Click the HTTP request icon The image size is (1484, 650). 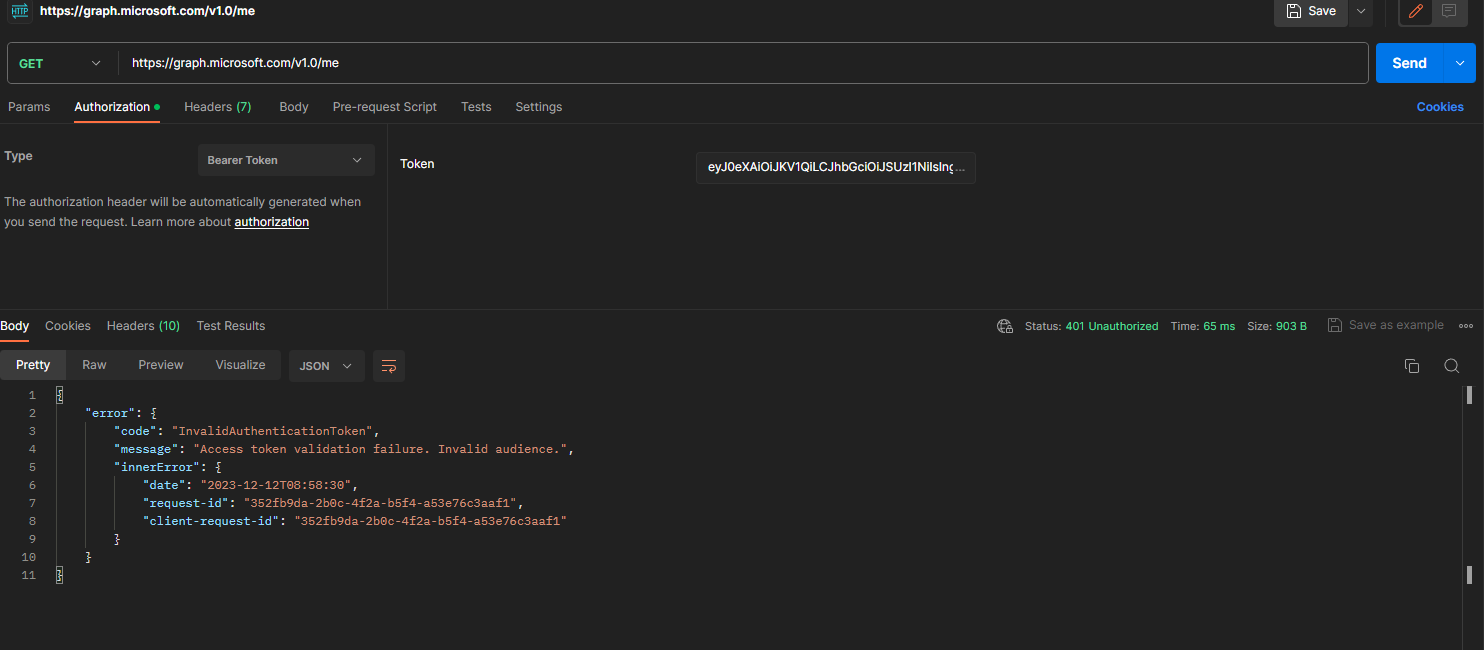tap(20, 11)
